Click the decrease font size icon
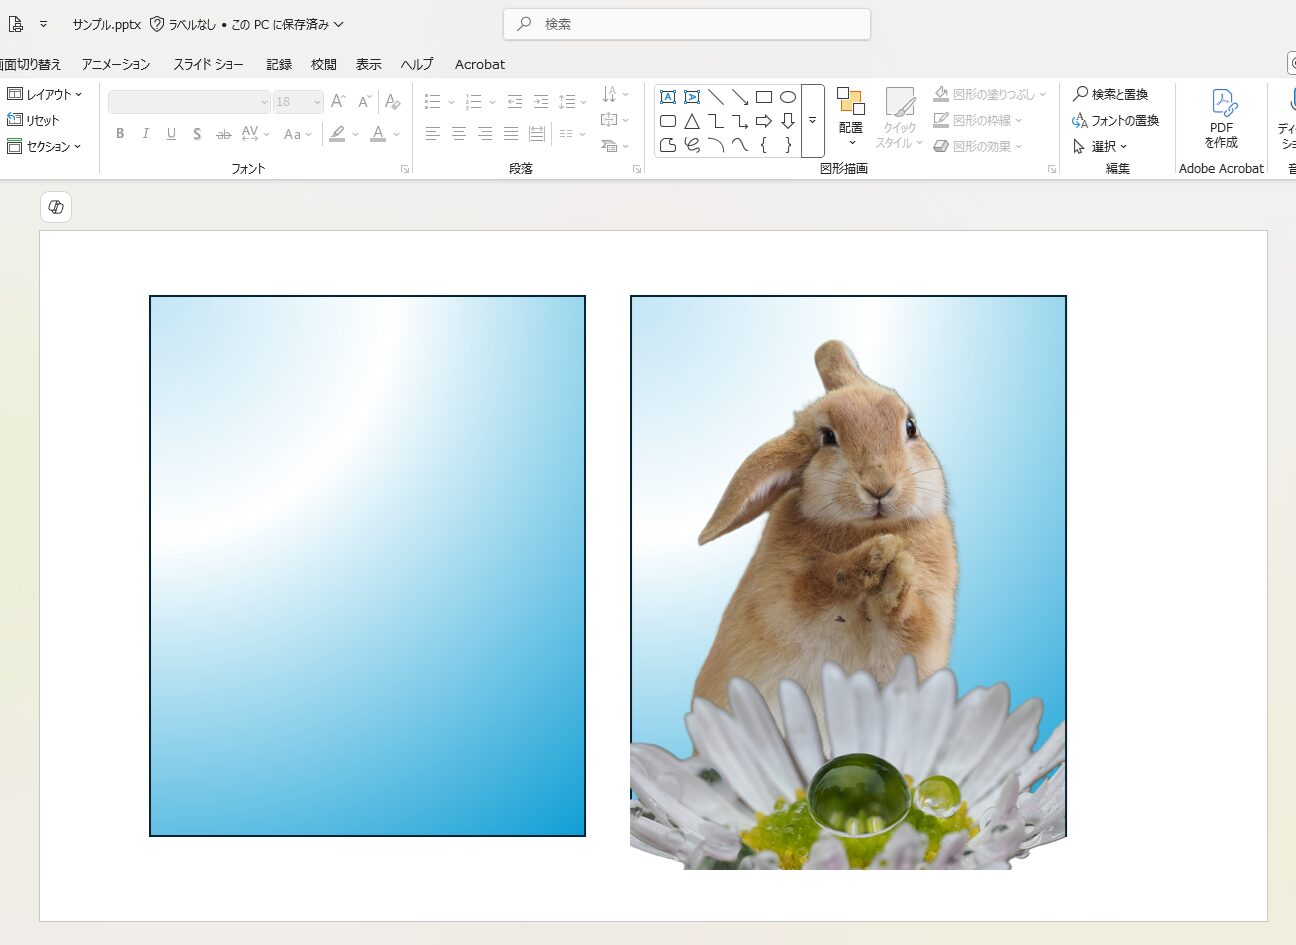This screenshot has width=1296, height=945. point(364,102)
